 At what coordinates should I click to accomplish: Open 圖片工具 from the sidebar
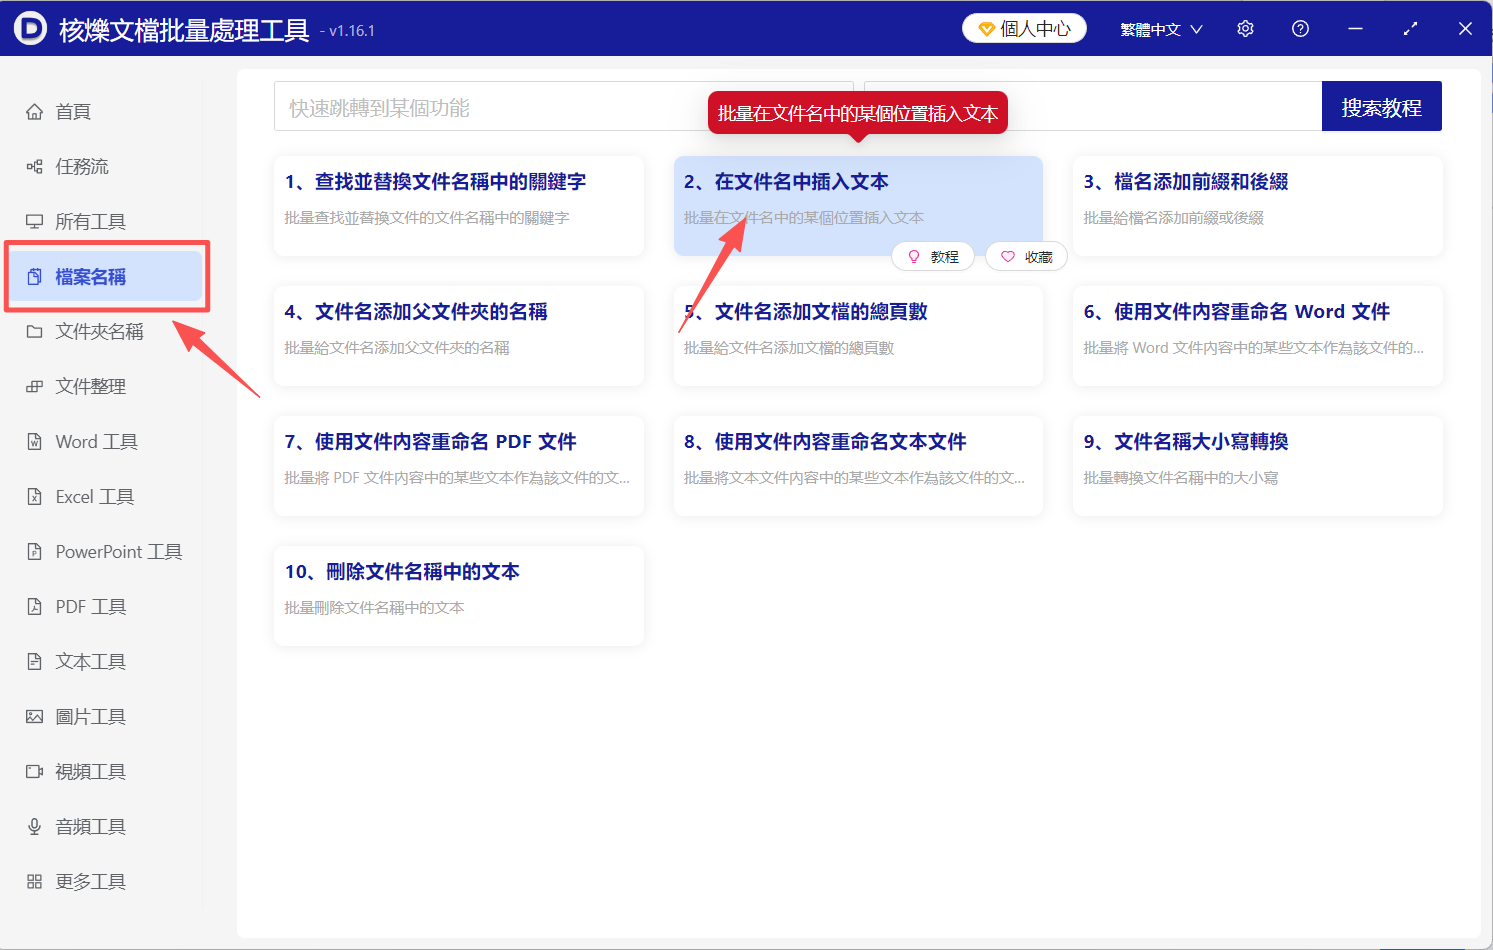click(85, 716)
